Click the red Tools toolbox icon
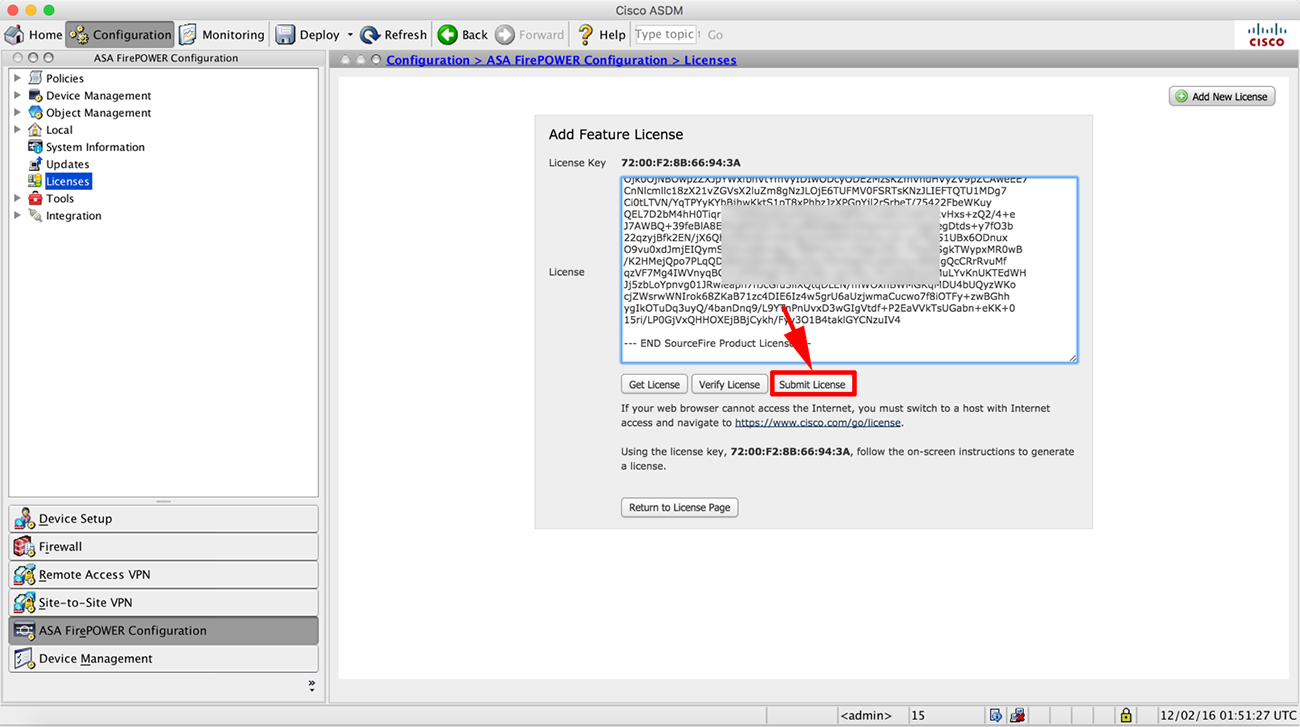Viewport: 1300px width, 727px height. point(35,198)
